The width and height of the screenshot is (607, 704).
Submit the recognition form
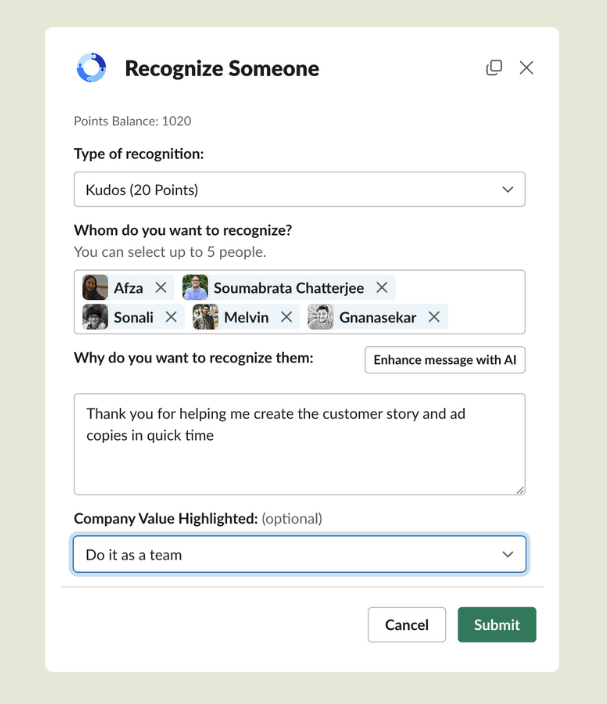click(x=497, y=625)
